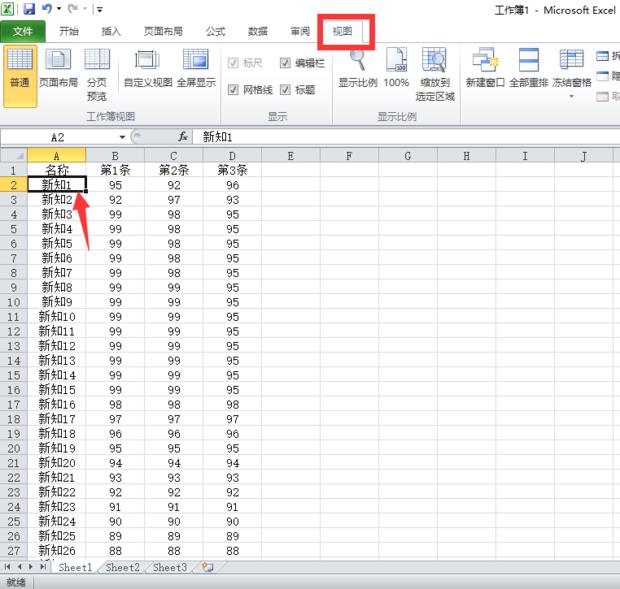Screen dimensions: 620x589
Task: Enable Full Screen (全屏显示) mode
Action: [x=196, y=68]
